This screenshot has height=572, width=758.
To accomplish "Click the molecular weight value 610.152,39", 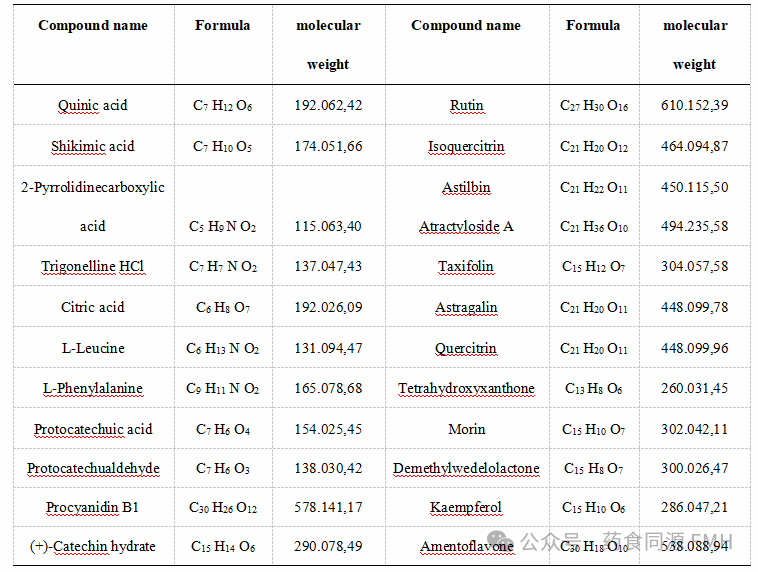I will point(694,105).
